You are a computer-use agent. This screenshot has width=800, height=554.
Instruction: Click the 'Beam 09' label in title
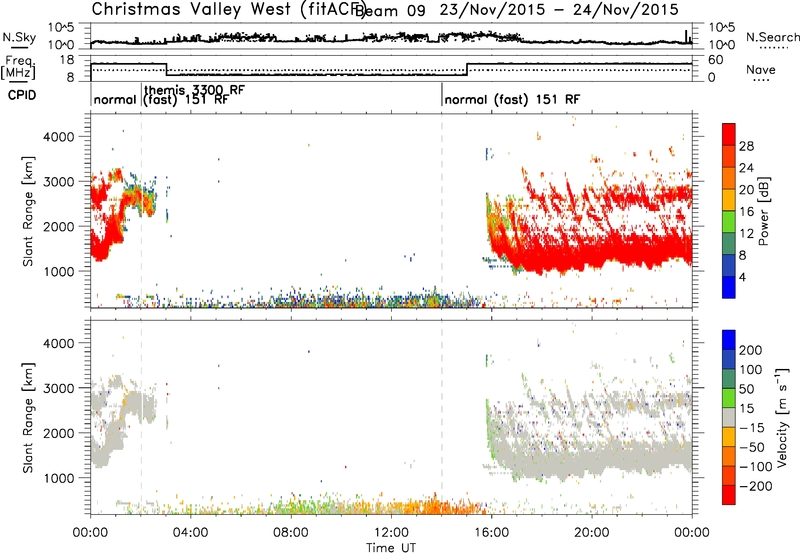390,10
